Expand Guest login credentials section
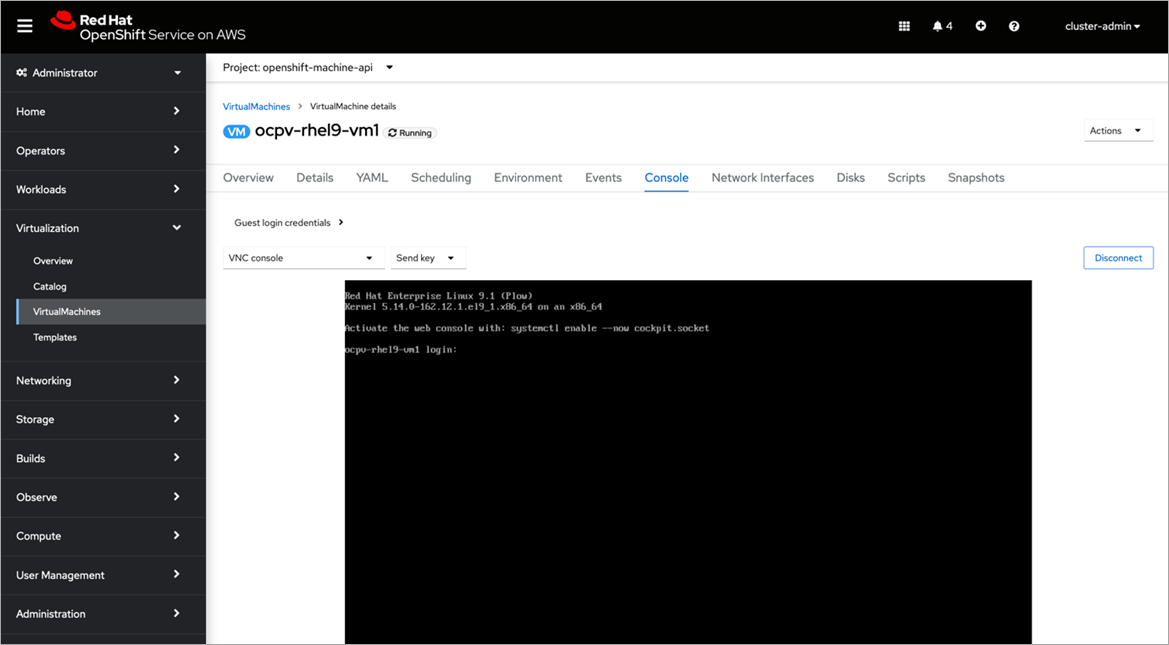The width and height of the screenshot is (1169, 645). coord(289,222)
